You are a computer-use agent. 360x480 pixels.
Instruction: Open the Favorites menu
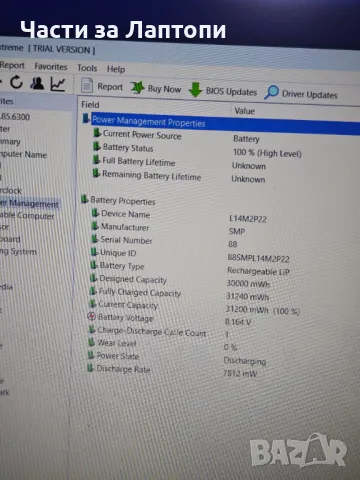51,67
